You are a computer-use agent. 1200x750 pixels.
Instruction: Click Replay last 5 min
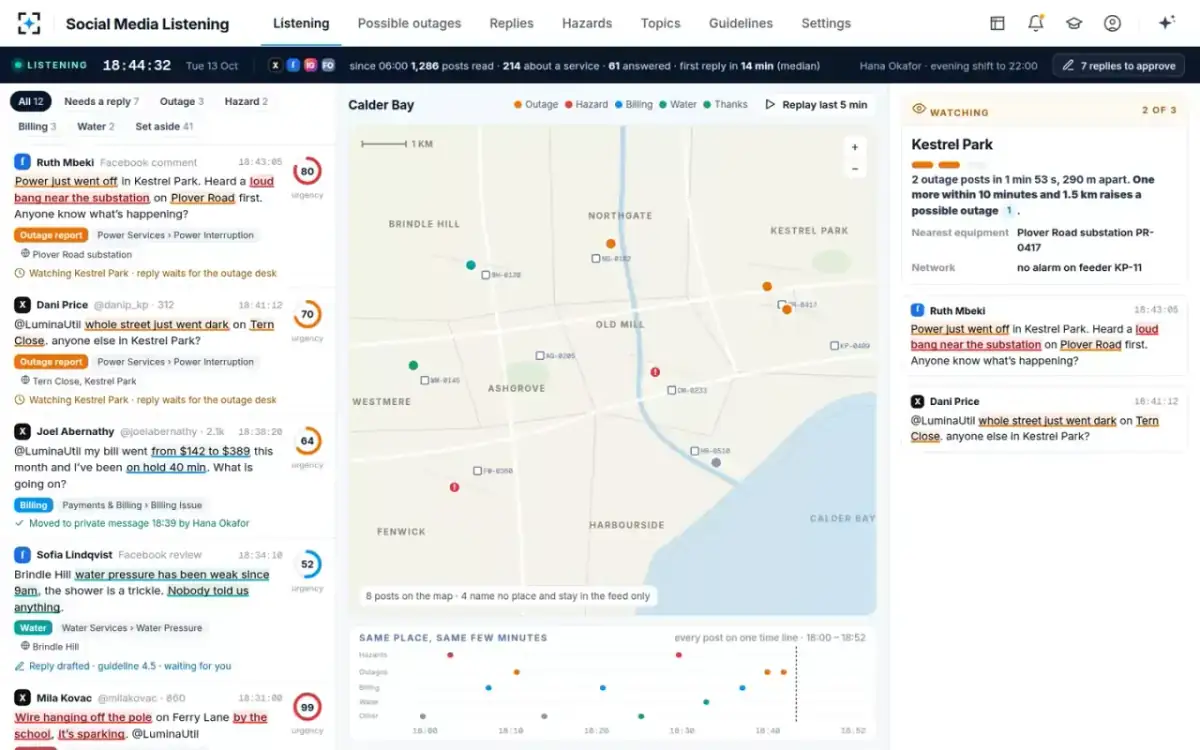[816, 104]
